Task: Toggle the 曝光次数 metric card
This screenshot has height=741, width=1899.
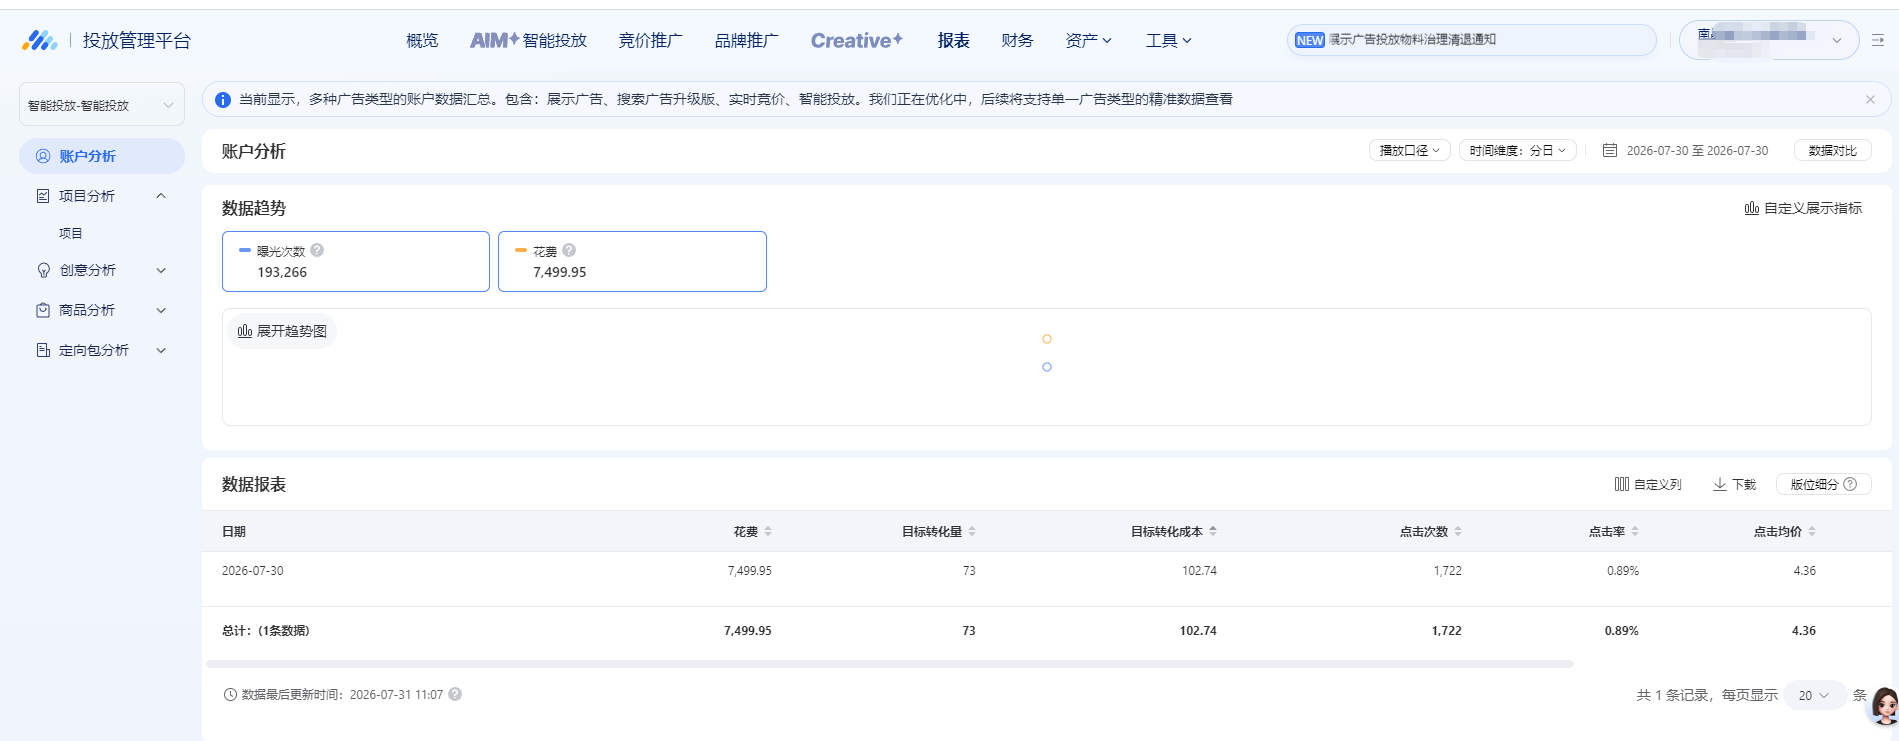Action: tap(356, 261)
